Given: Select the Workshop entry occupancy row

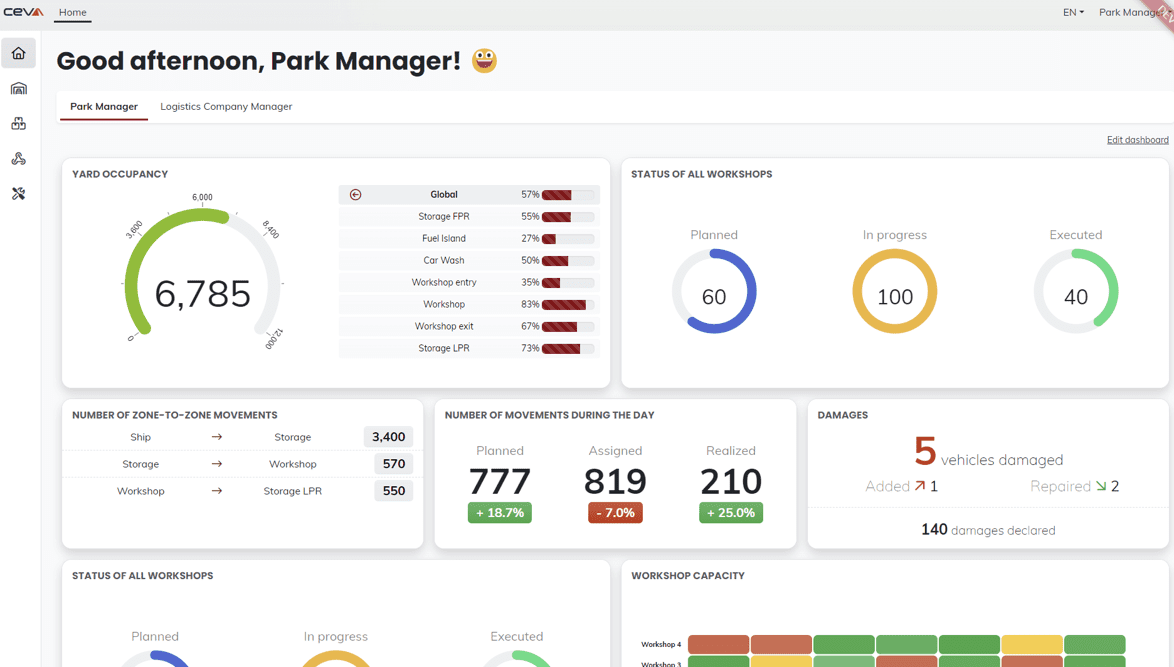Looking at the screenshot, I should pyautogui.click(x=469, y=282).
